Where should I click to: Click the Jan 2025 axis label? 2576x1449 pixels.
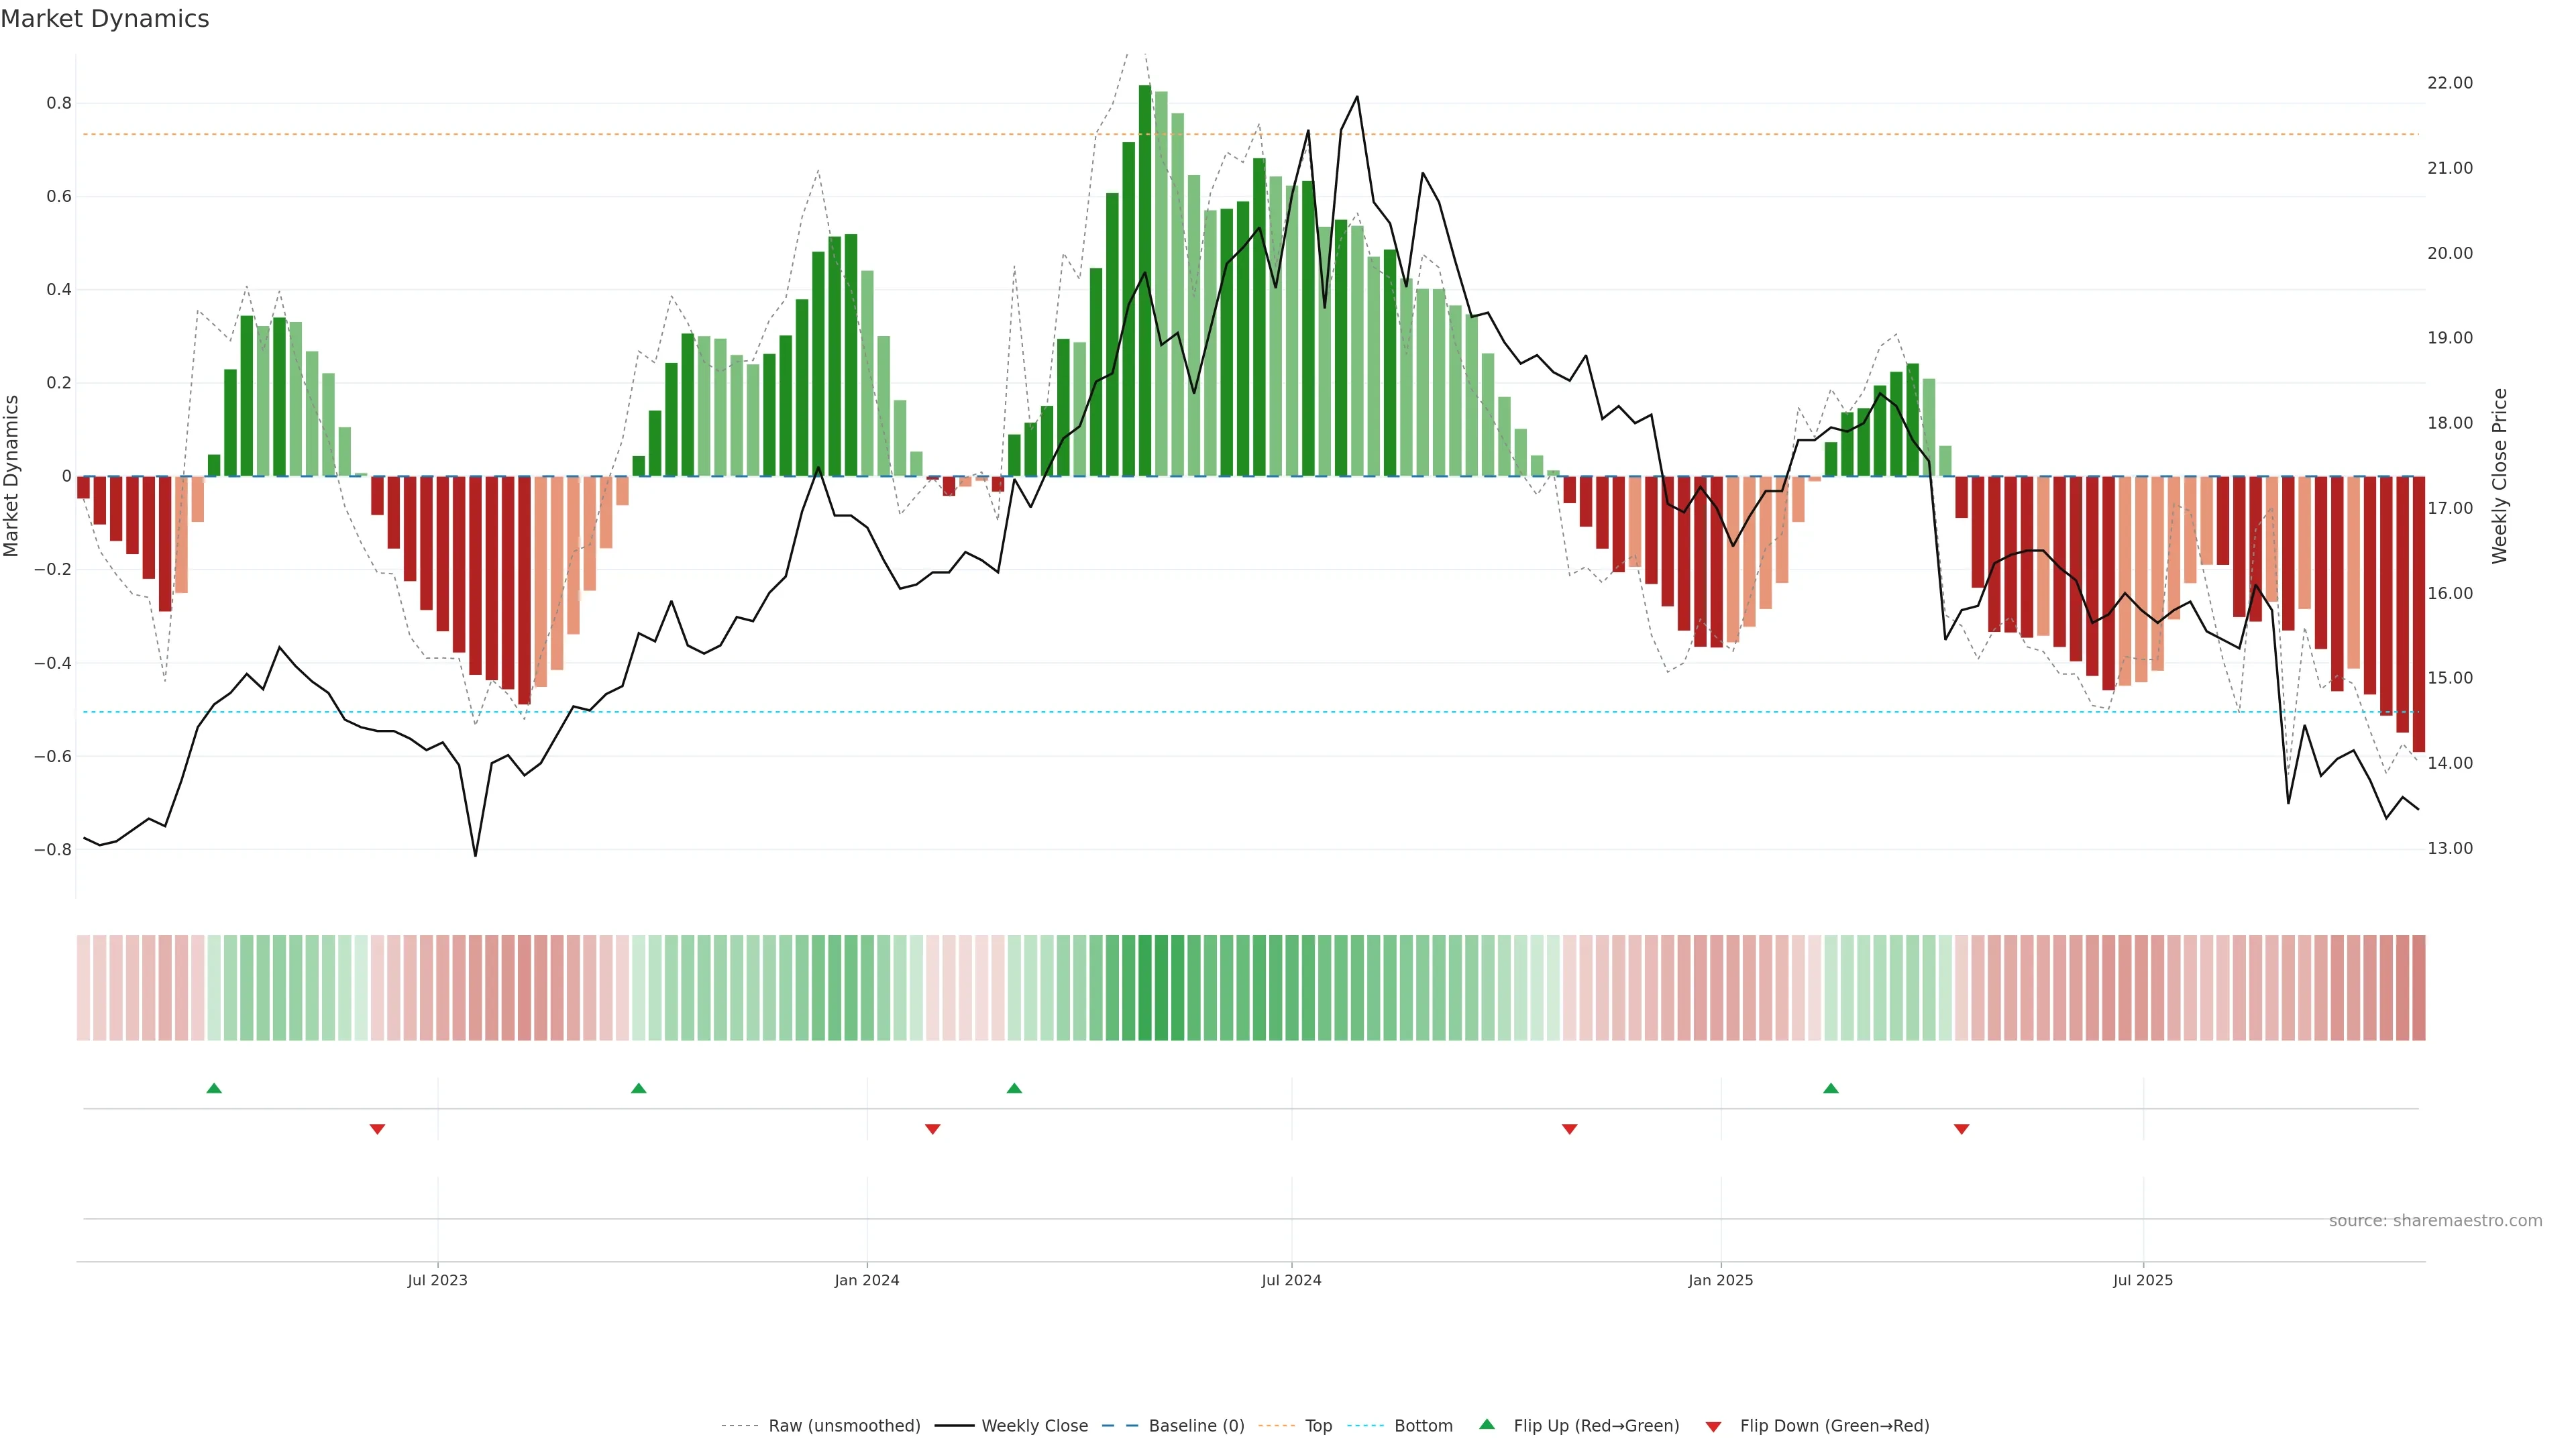(x=1720, y=1280)
